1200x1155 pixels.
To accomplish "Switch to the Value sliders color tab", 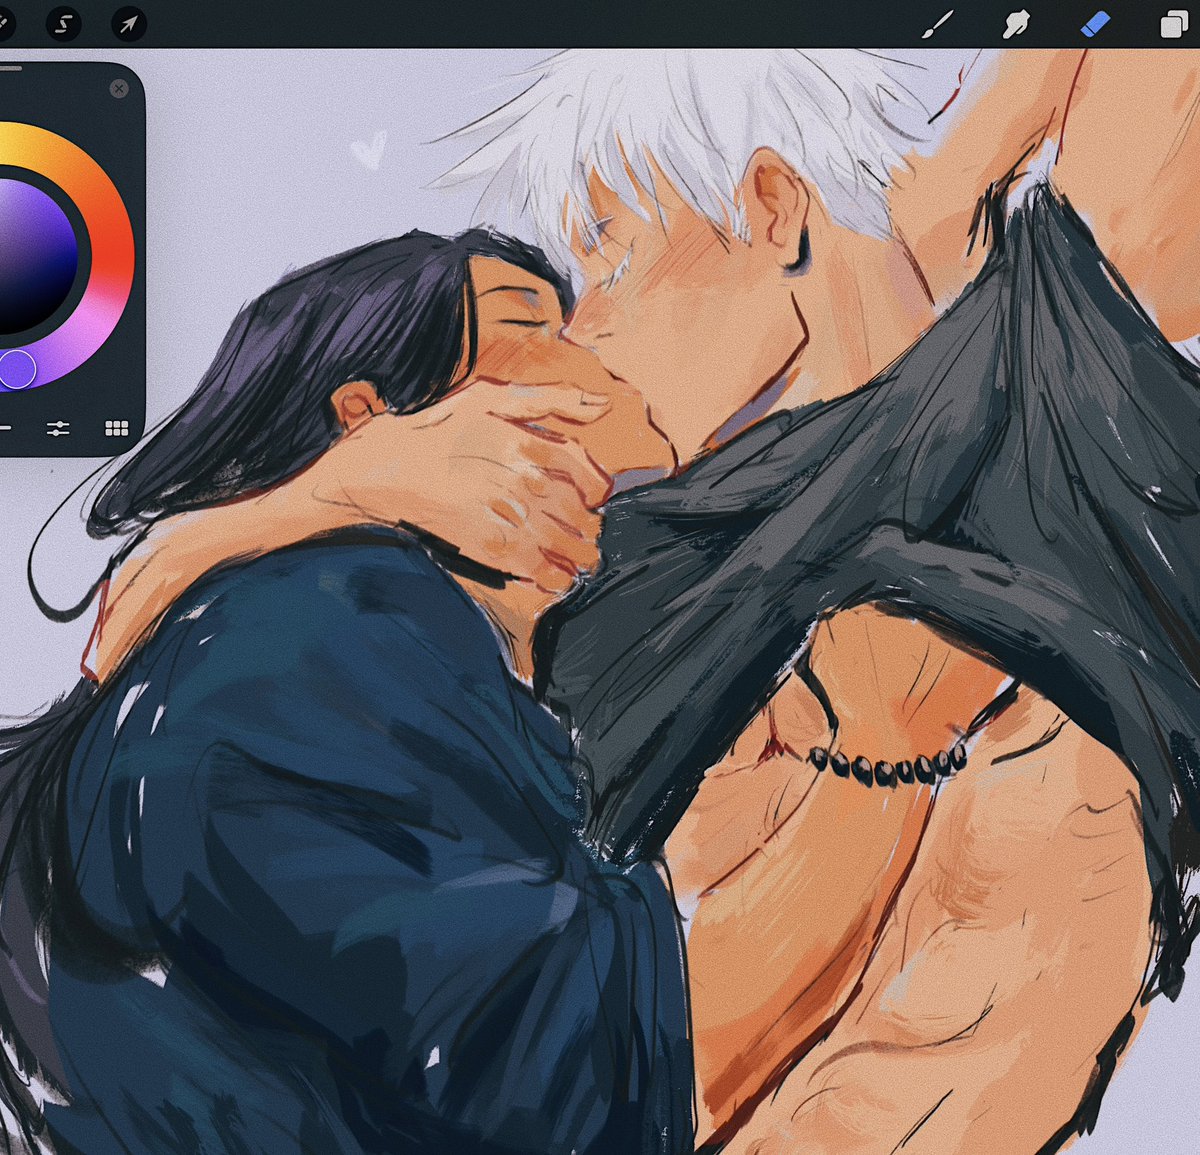I will [58, 428].
